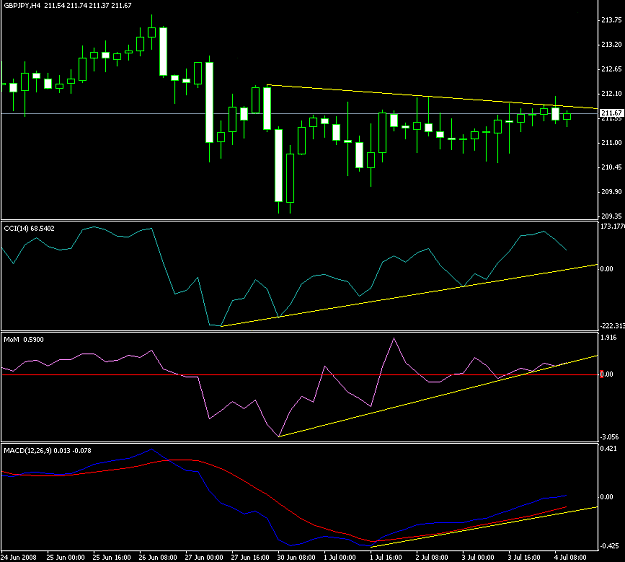Select the 210.45 price axis label
The height and width of the screenshot is (562, 625).
pos(611,167)
